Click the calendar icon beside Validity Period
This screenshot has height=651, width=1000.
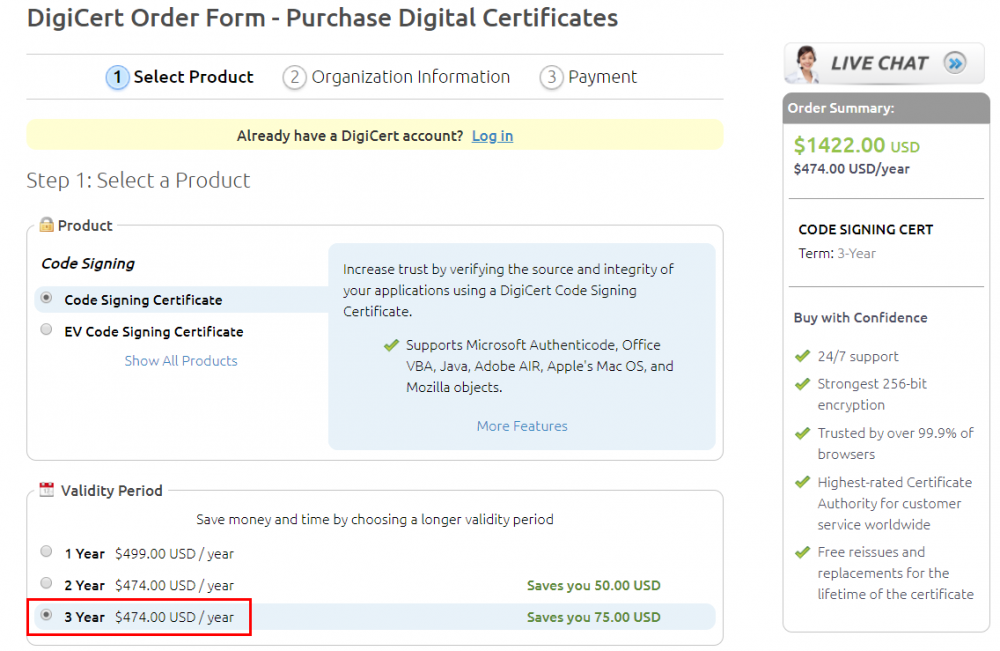pos(46,490)
